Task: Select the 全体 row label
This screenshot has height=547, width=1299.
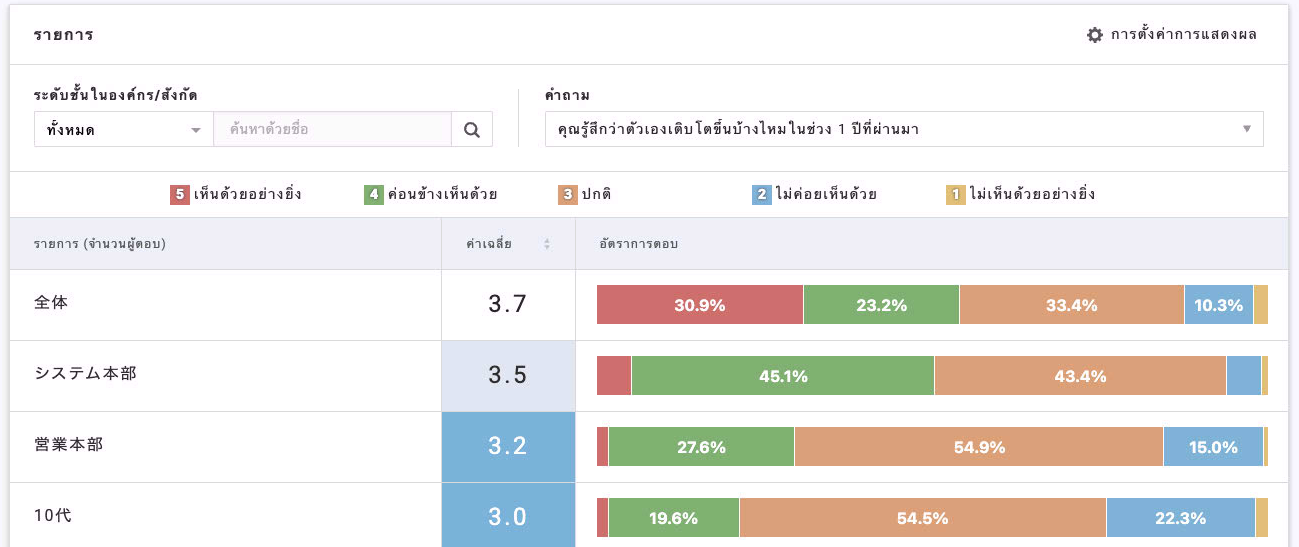Action: click(x=51, y=302)
